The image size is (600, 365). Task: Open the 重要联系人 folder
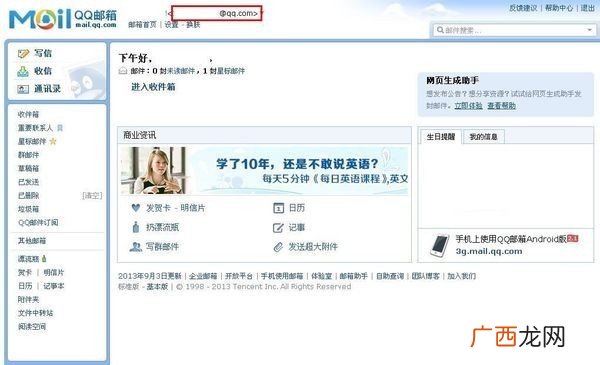(x=35, y=128)
